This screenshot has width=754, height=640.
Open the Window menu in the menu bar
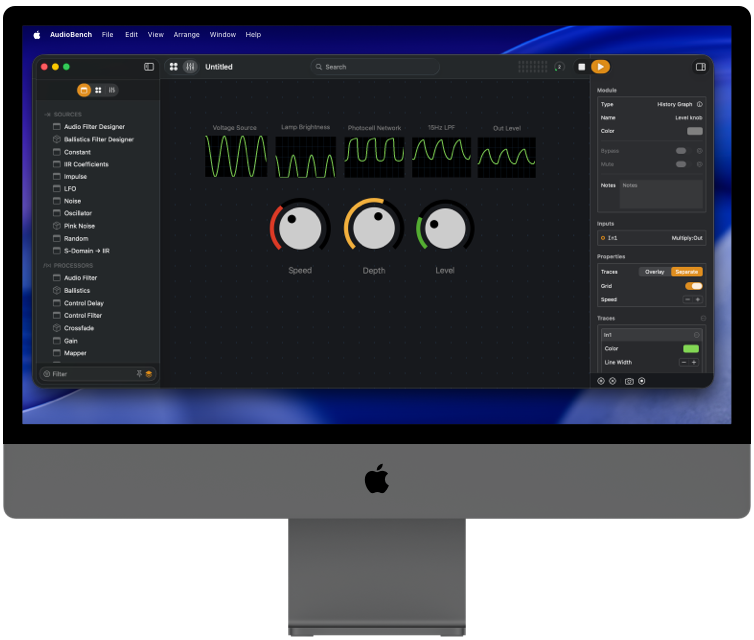[223, 35]
